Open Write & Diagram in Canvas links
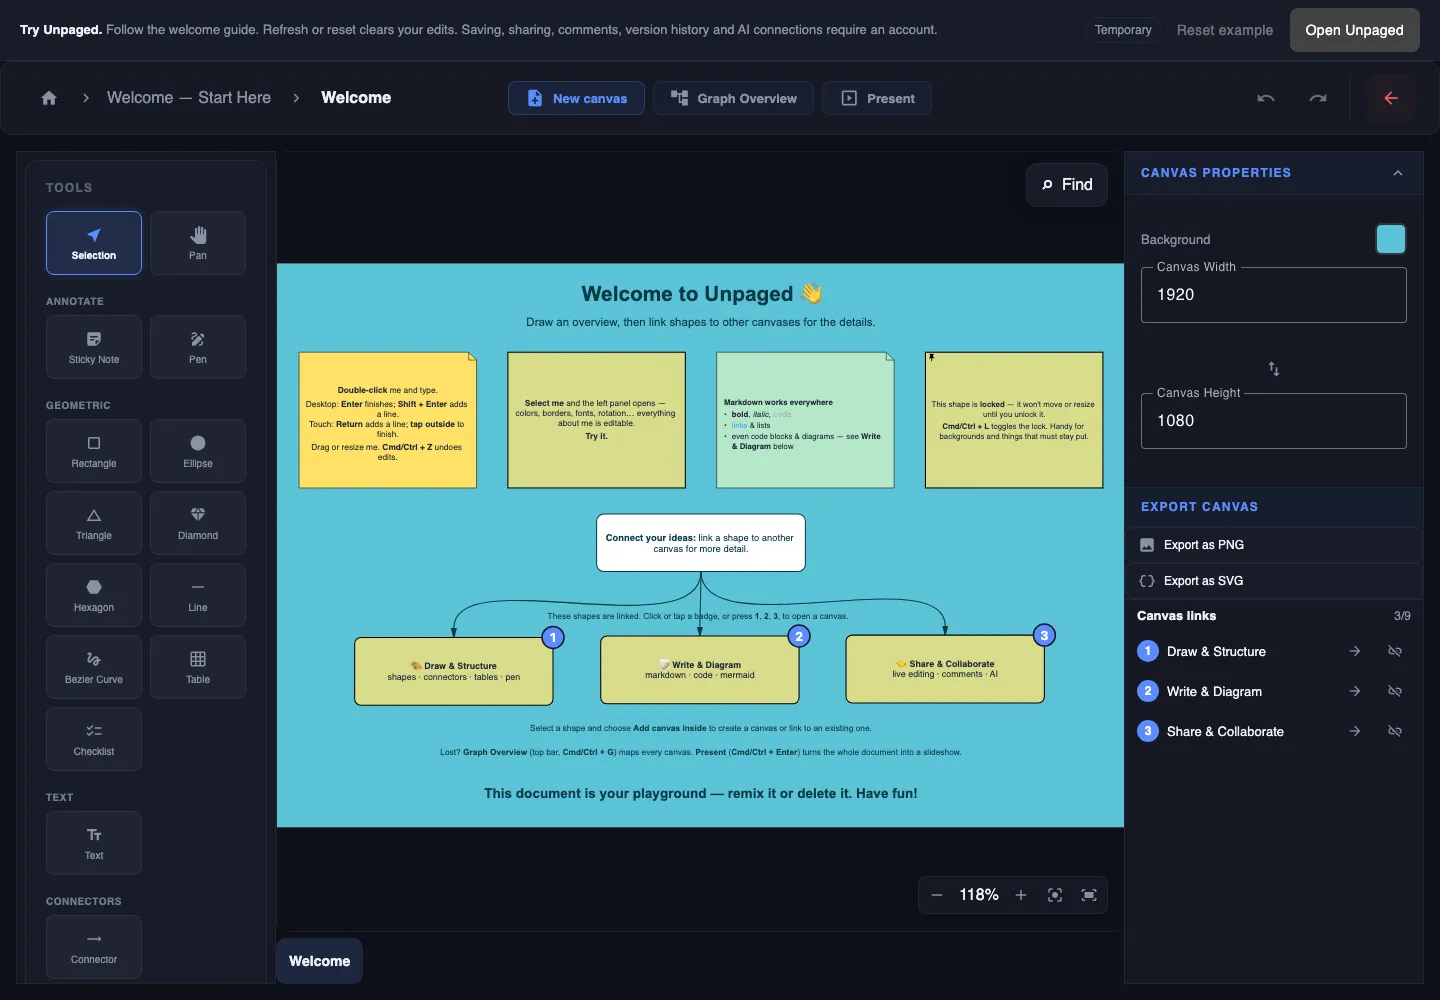 pyautogui.click(x=1214, y=691)
